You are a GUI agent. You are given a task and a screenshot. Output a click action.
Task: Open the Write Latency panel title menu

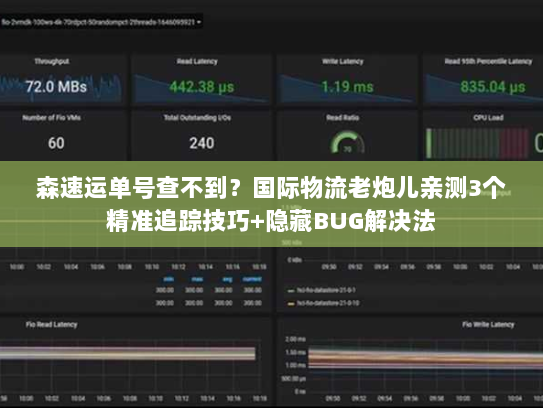pos(342,62)
